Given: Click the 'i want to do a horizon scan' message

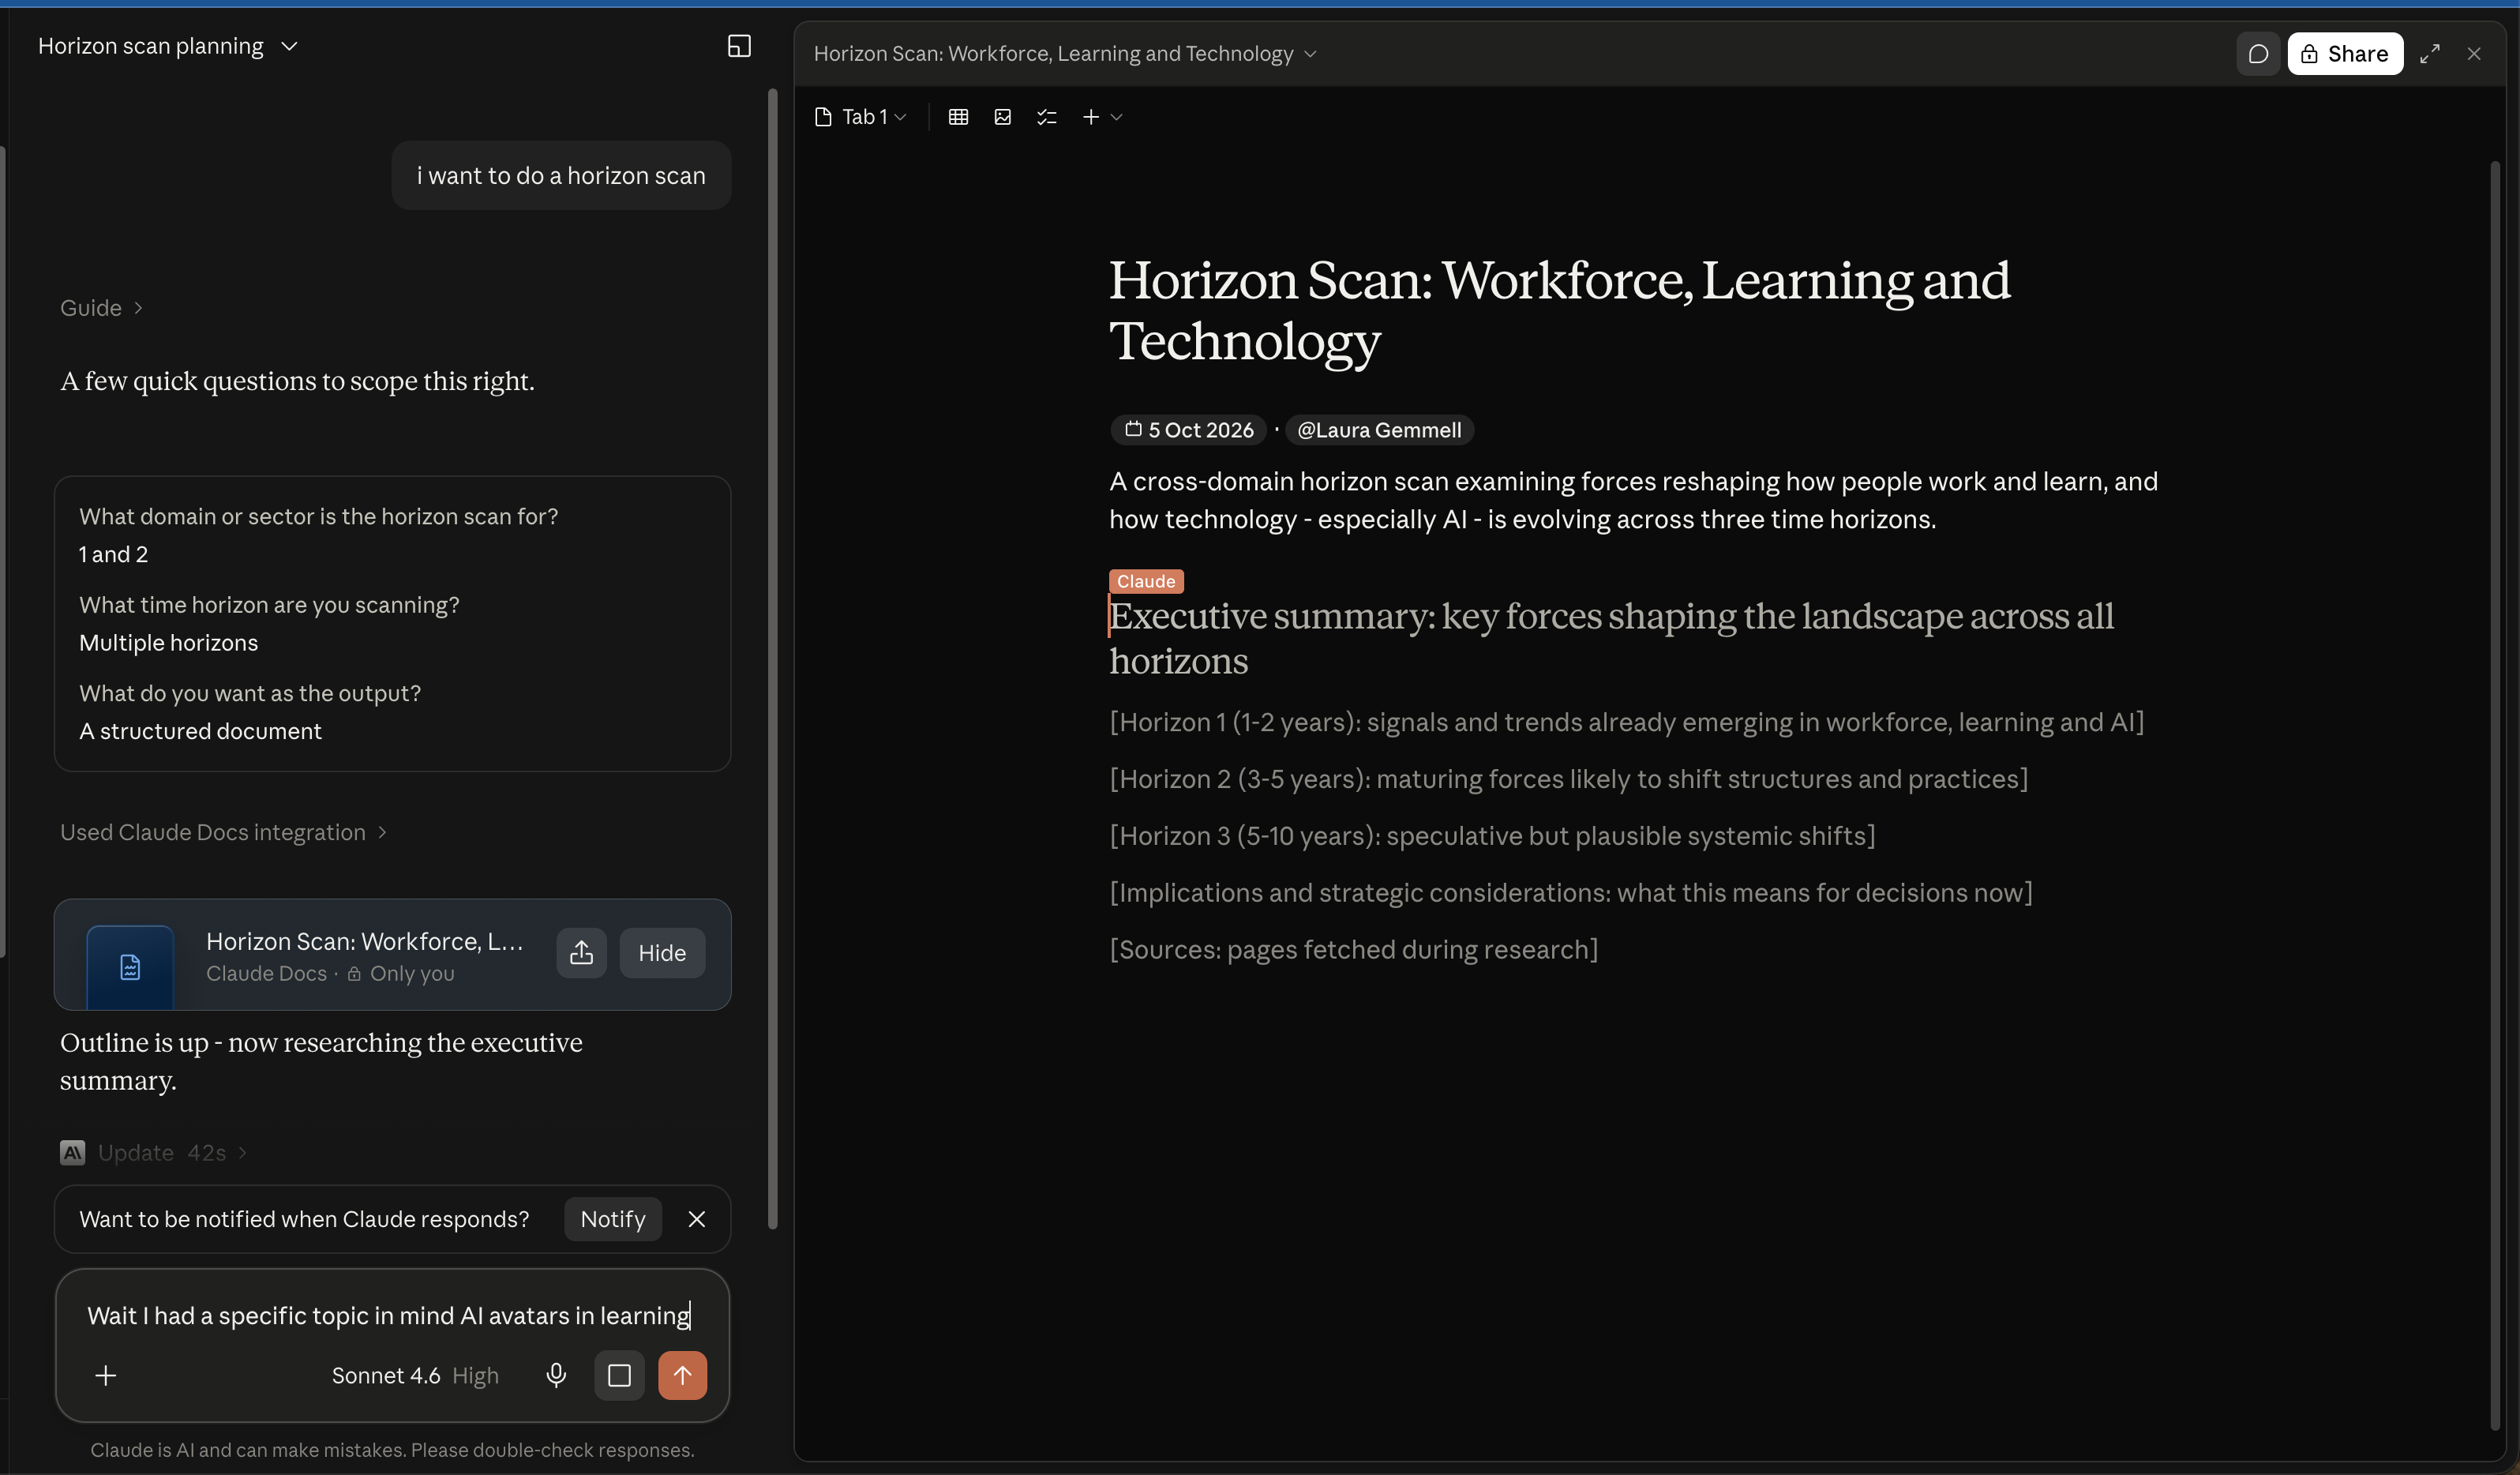Looking at the screenshot, I should click(x=561, y=175).
